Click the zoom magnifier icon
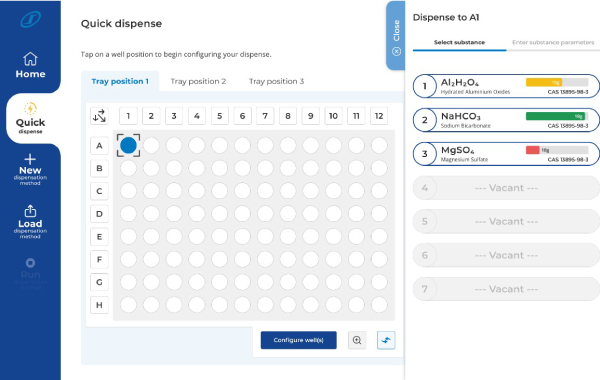 click(x=357, y=340)
